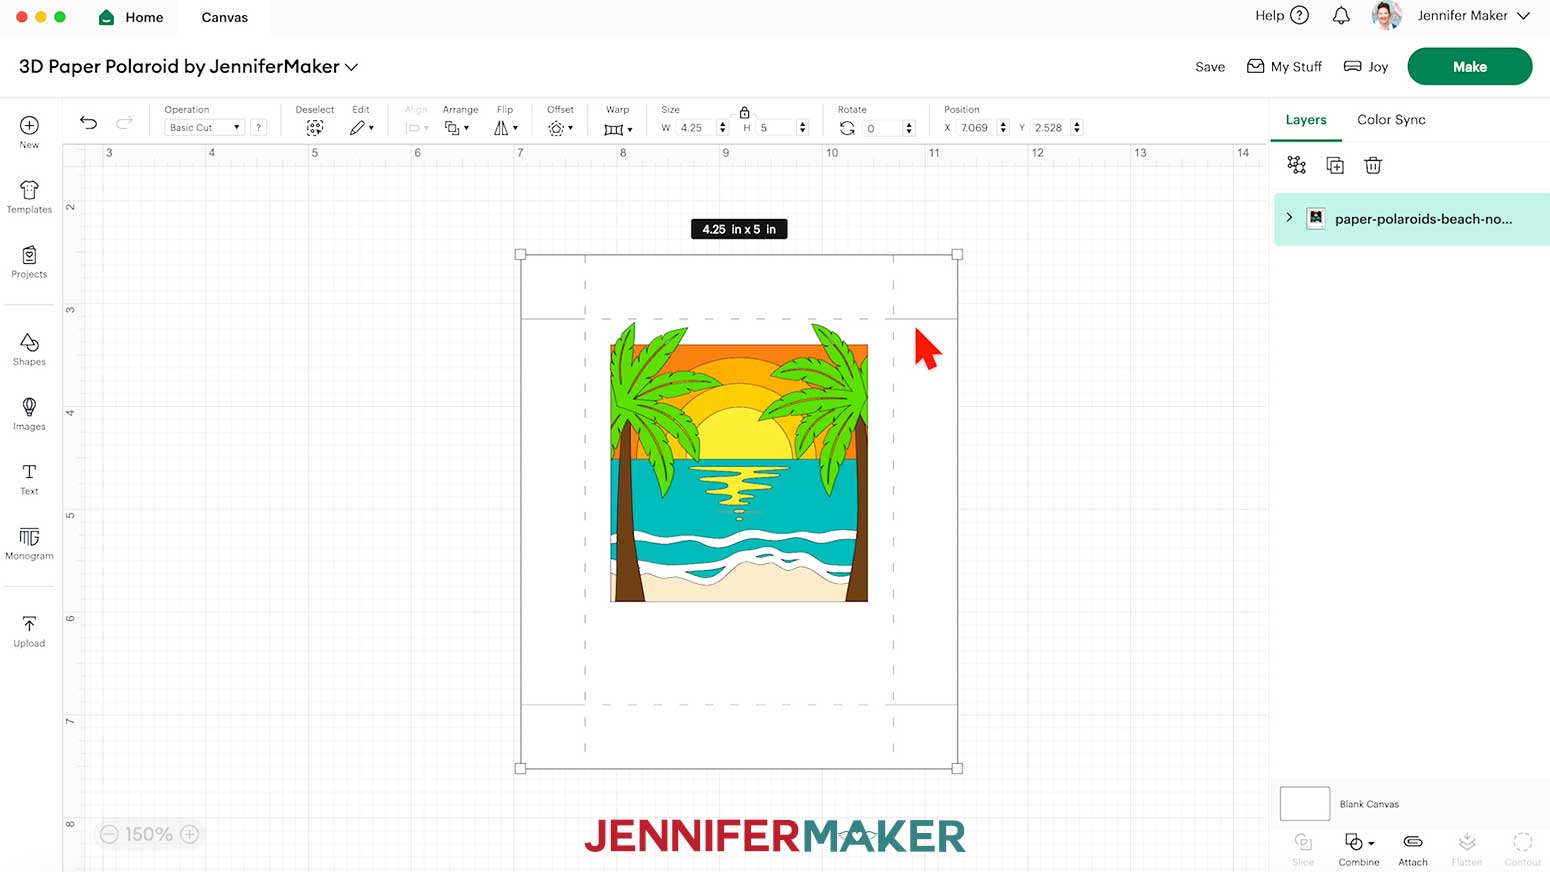Click the Height size field
The image size is (1550, 872).
coord(776,128)
